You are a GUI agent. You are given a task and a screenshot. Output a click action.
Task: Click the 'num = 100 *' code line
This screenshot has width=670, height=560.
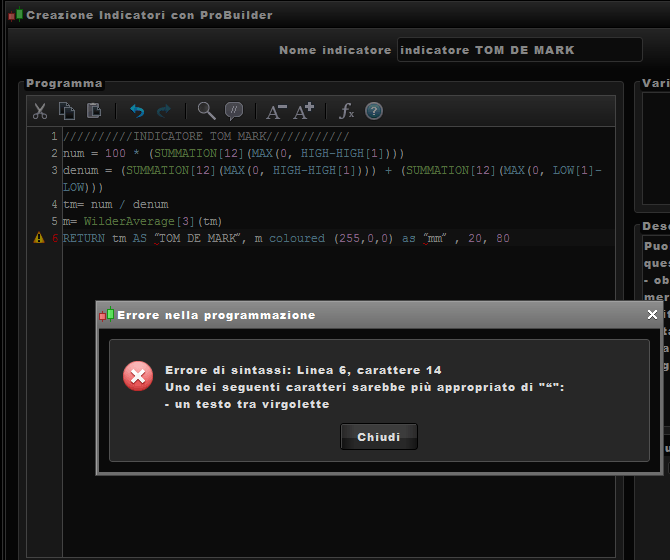[233, 153]
